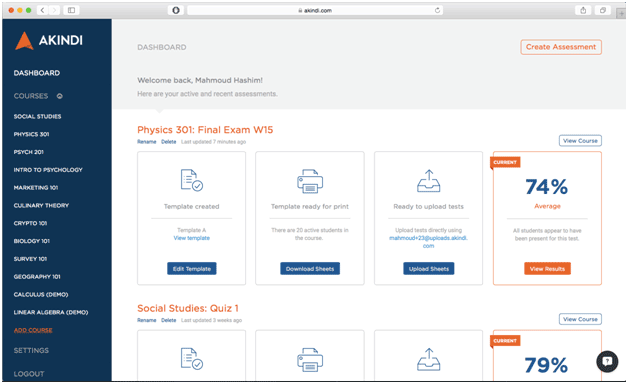Open Settings in the sidebar

click(x=31, y=350)
